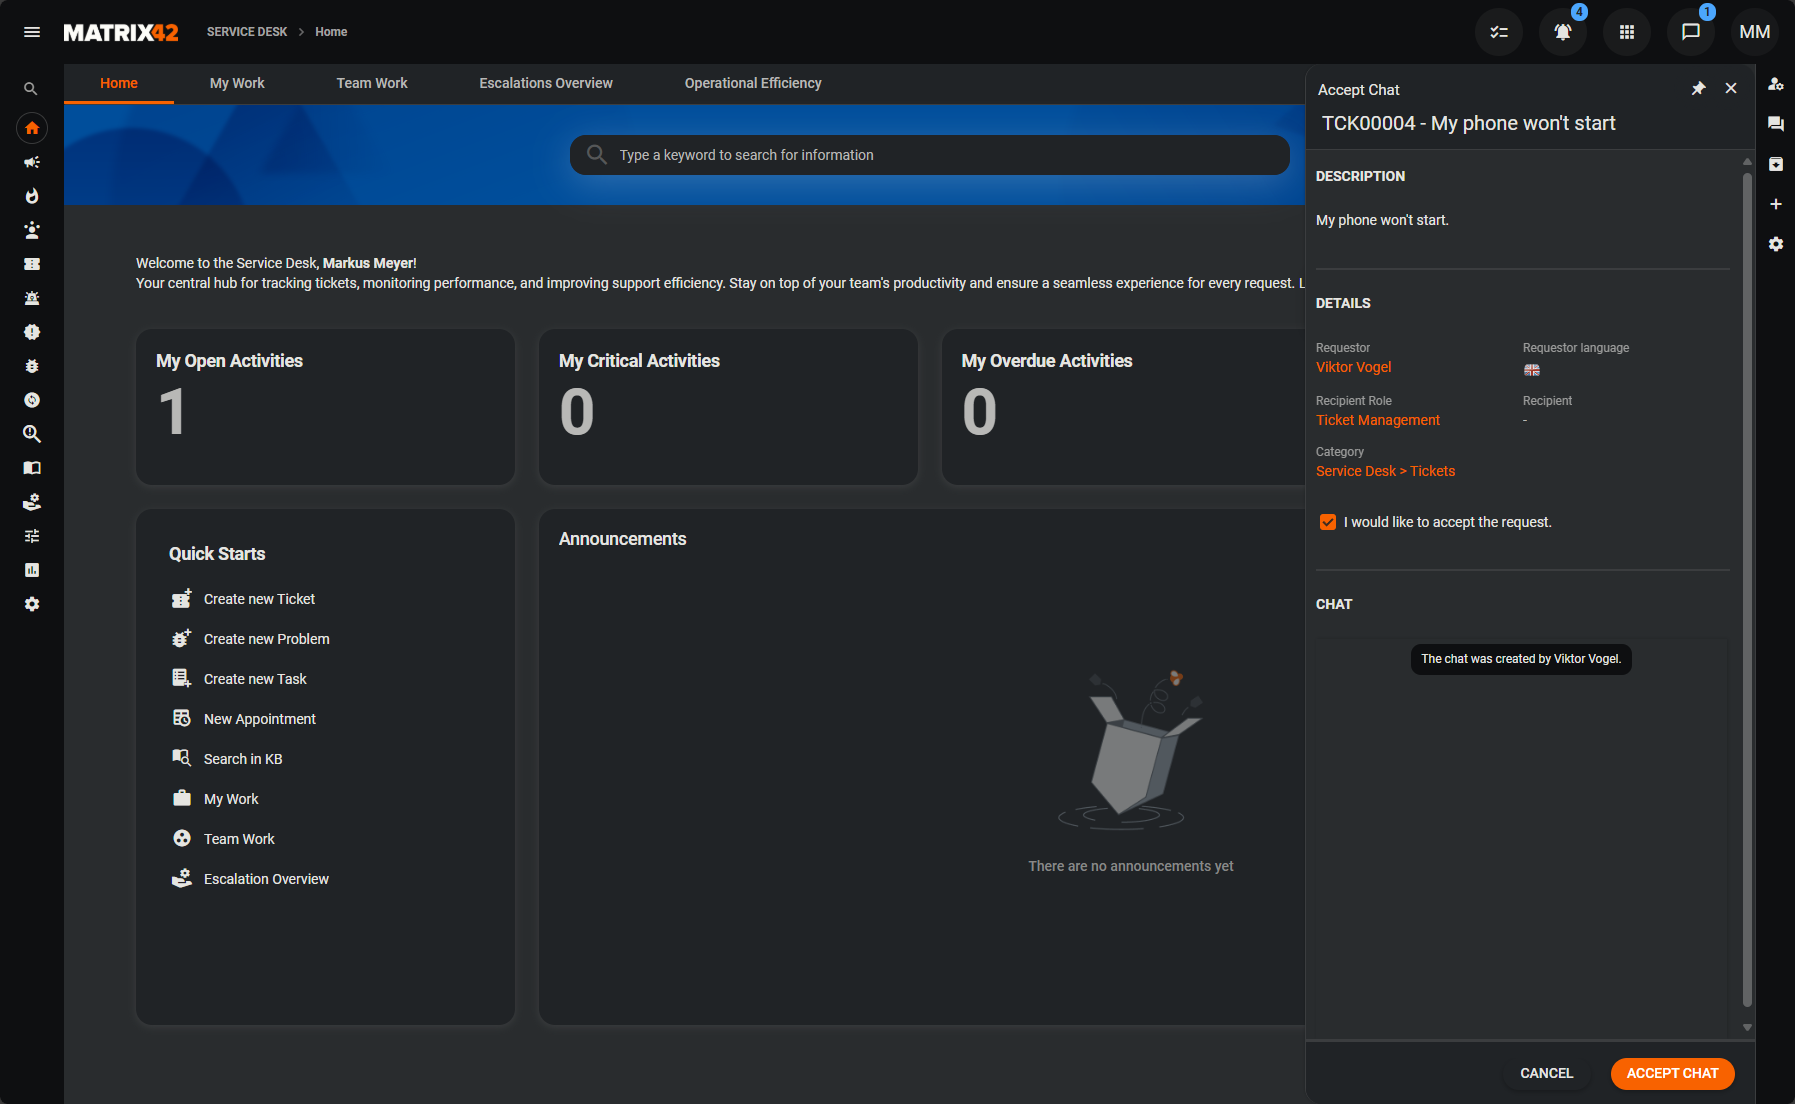
Task: Click the keyword search input field
Action: (930, 155)
